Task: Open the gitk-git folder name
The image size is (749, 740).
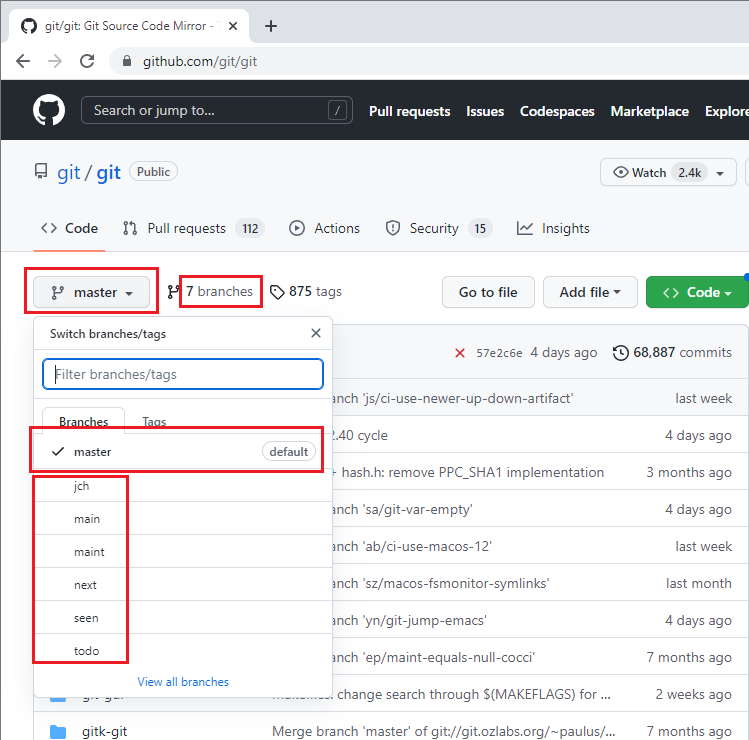Action: [x=104, y=731]
